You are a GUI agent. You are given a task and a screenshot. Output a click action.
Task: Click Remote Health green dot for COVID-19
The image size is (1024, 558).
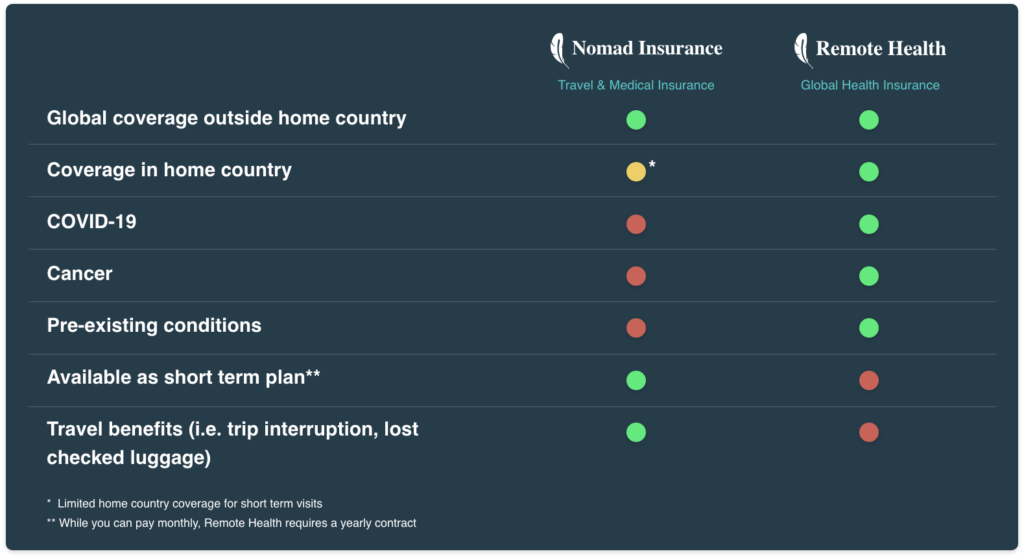tap(869, 224)
